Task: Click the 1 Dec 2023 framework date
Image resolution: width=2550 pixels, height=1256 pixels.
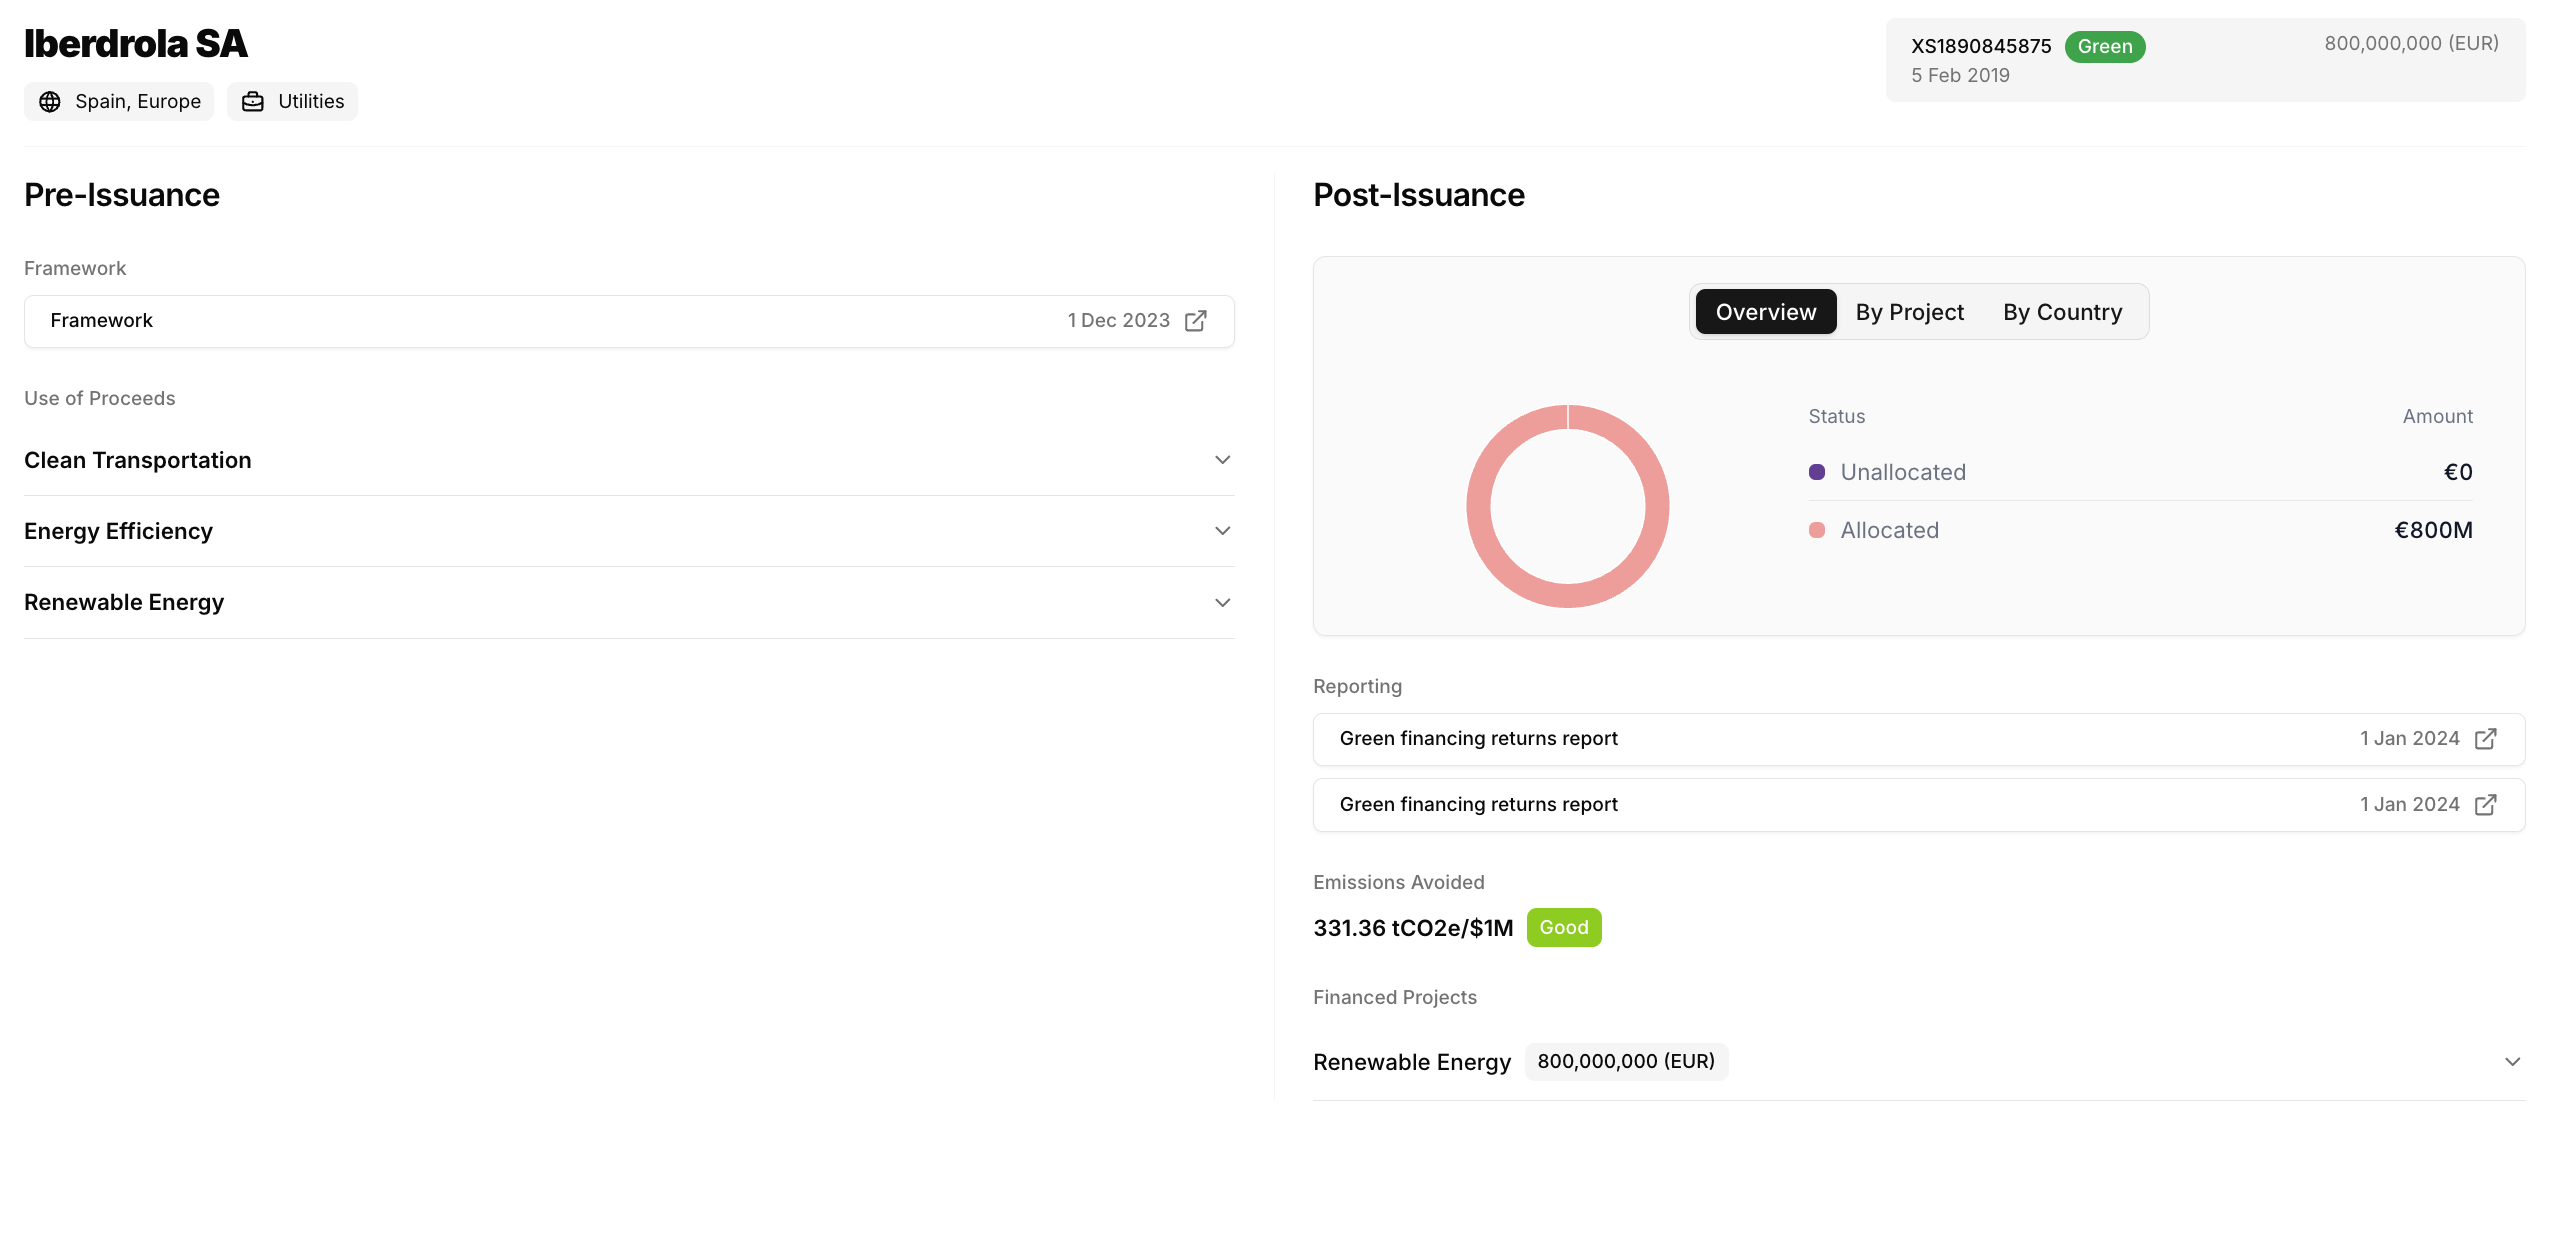Action: point(1118,321)
